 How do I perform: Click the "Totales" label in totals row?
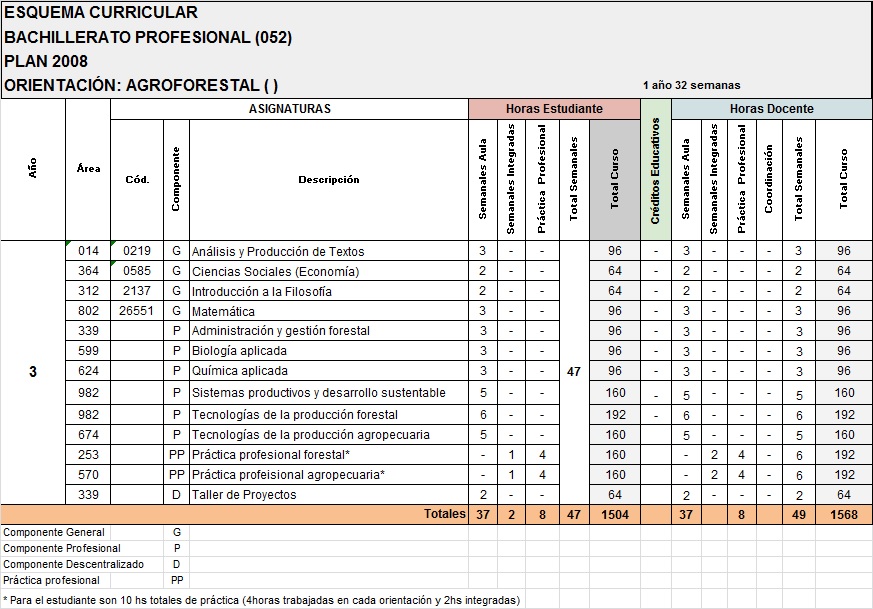coord(444,514)
